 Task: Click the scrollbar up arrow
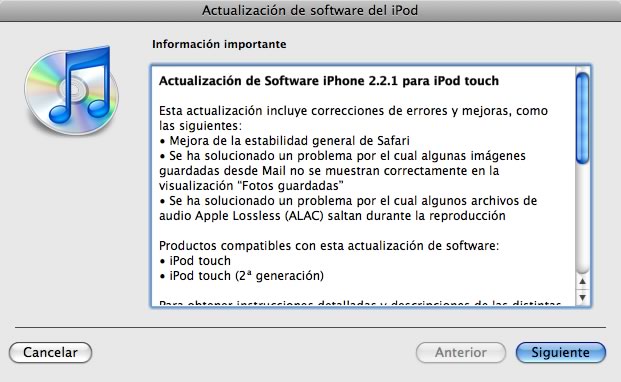tap(582, 281)
